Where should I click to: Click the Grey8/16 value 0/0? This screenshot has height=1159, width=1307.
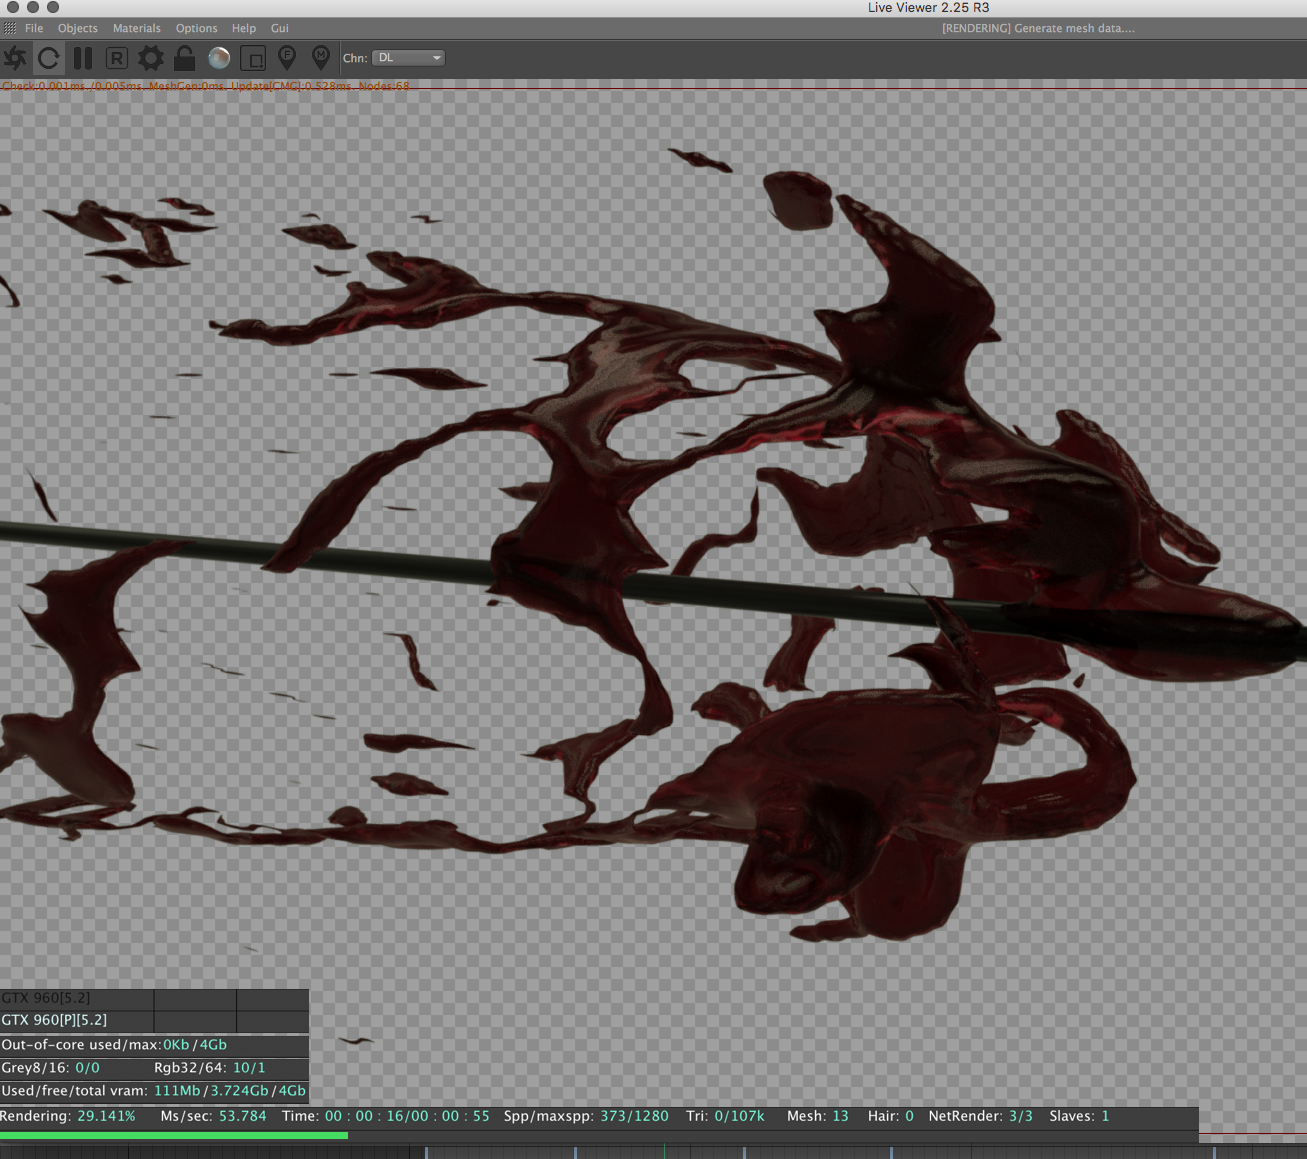88,1068
